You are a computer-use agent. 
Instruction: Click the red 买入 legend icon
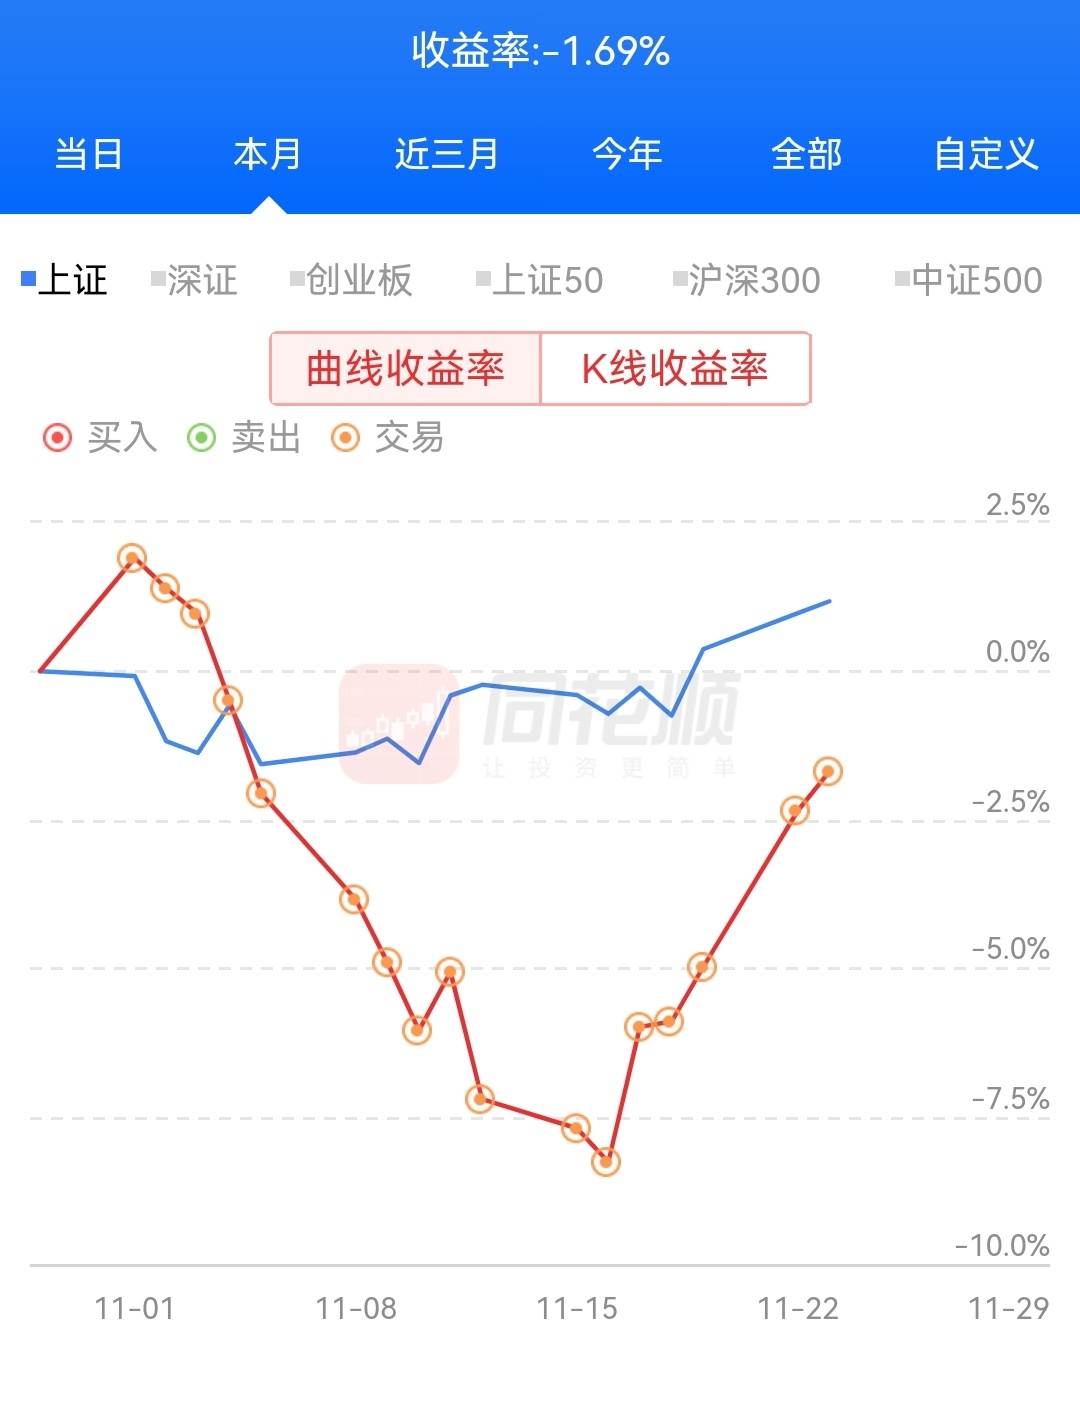pyautogui.click(x=58, y=438)
